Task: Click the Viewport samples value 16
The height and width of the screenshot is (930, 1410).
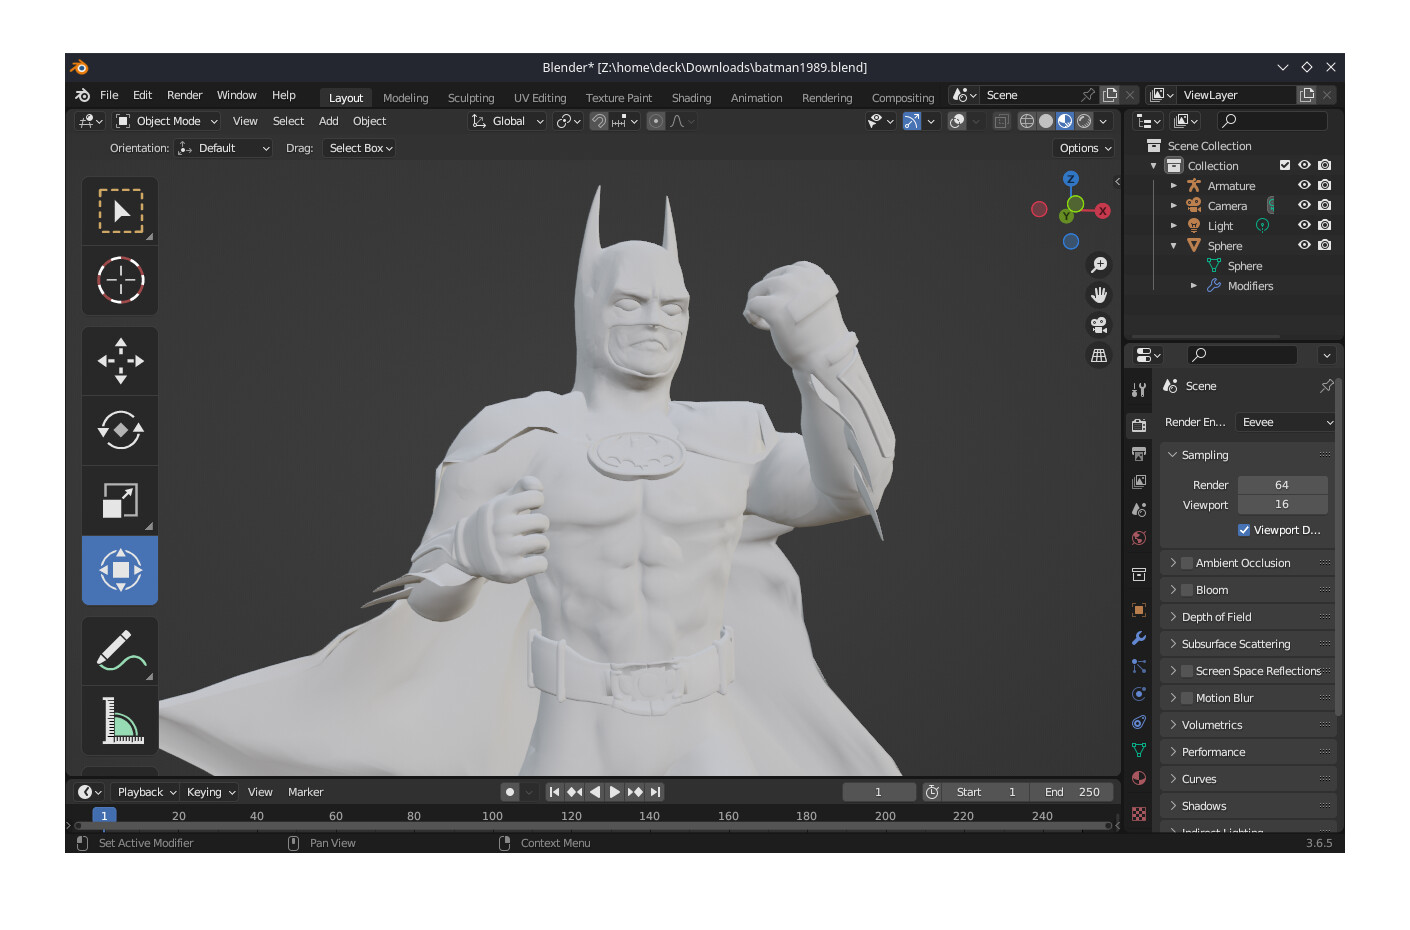Action: 1282,505
